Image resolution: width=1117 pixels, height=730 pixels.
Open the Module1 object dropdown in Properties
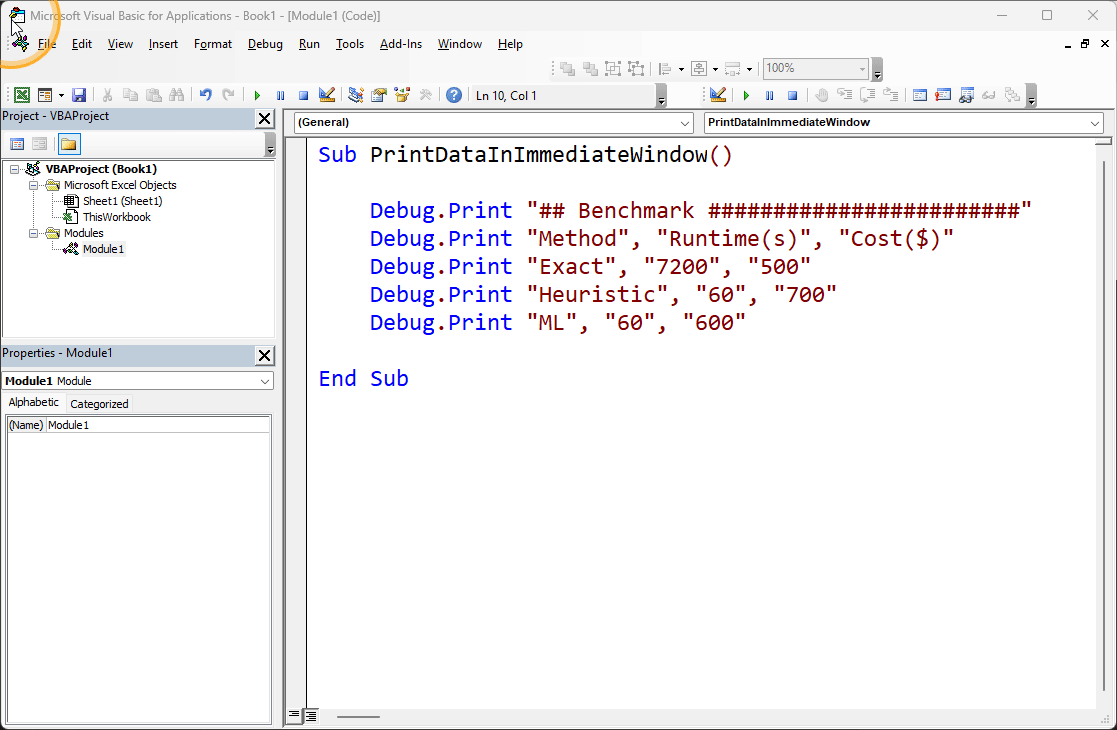click(264, 381)
